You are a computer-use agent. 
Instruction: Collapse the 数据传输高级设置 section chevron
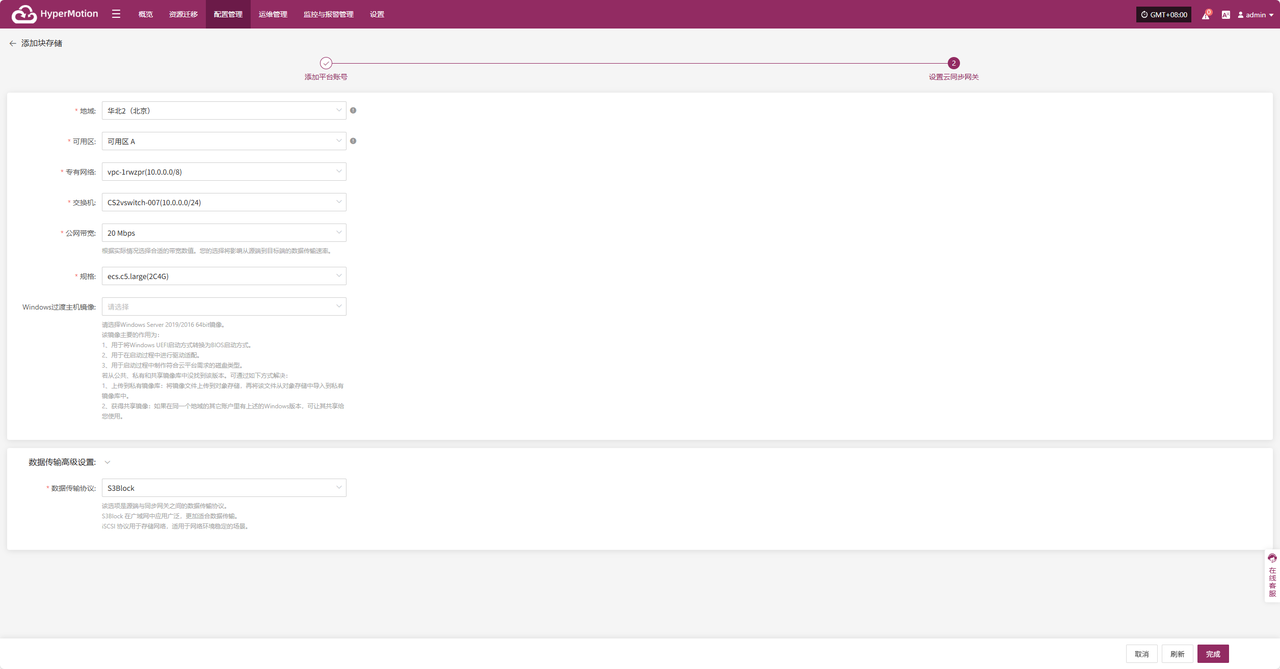point(108,462)
